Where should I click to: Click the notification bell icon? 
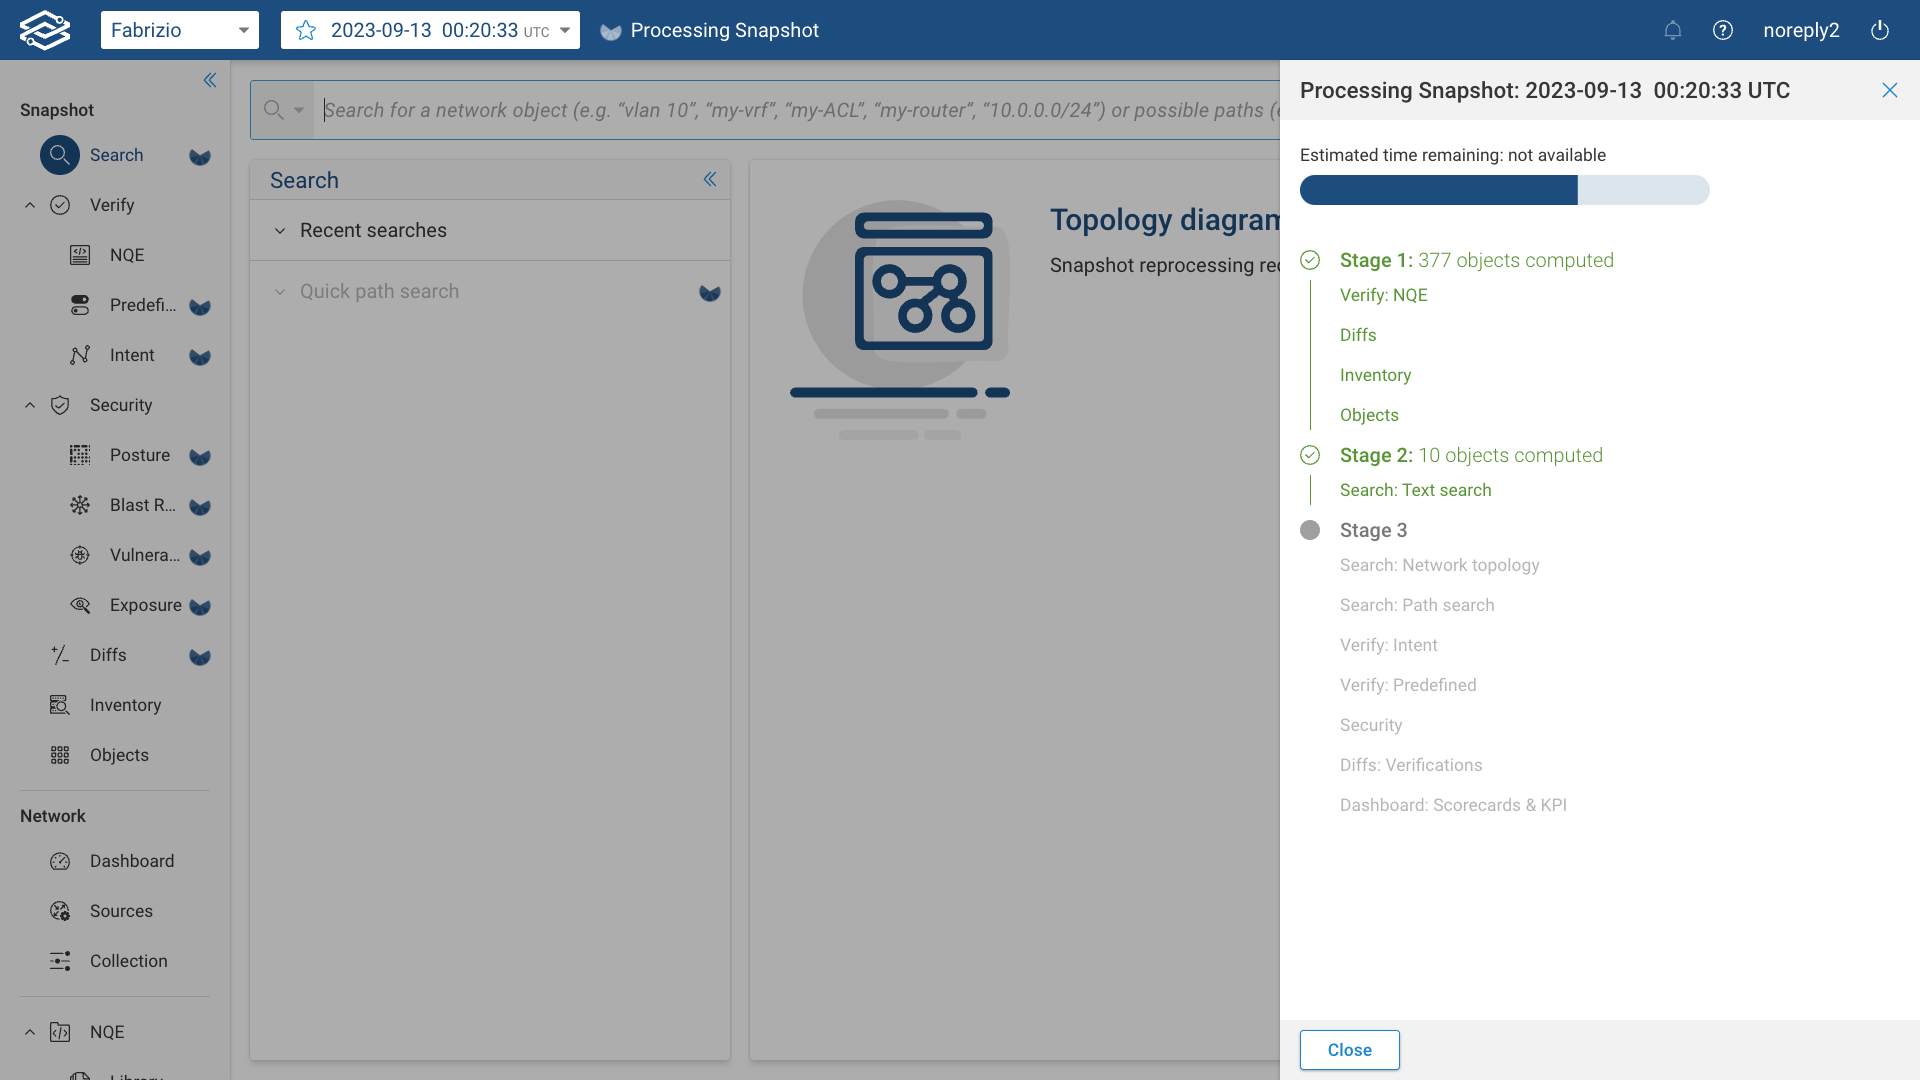(x=1672, y=30)
